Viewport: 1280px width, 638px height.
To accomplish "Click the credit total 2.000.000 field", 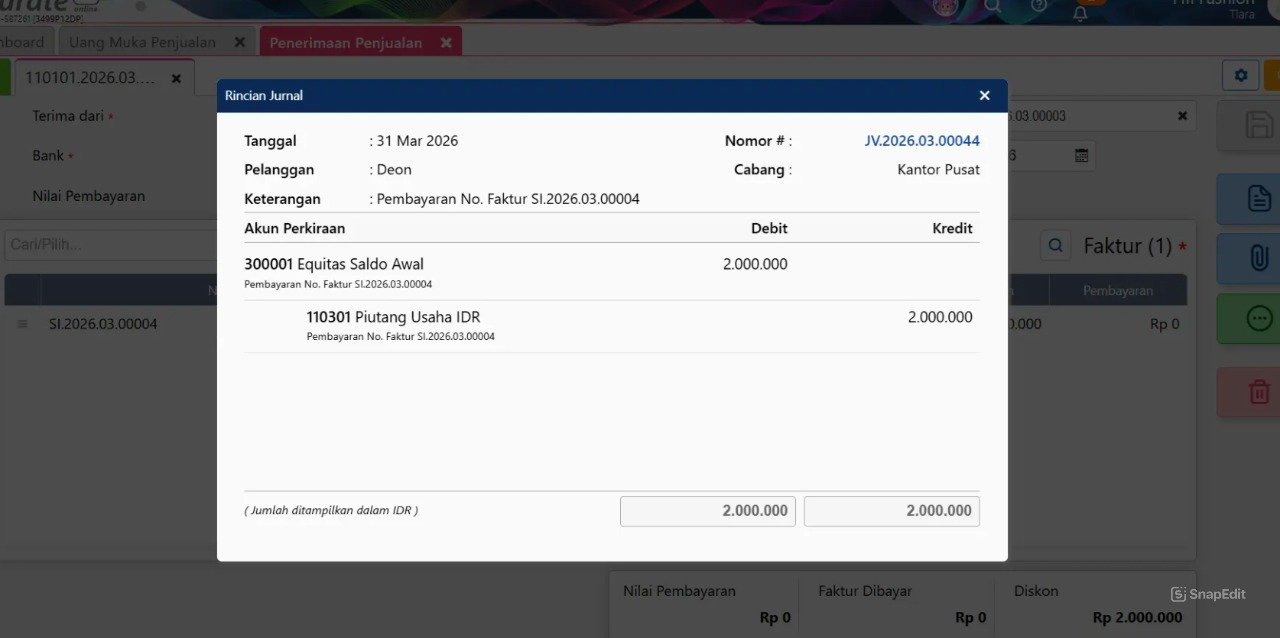I will point(892,511).
